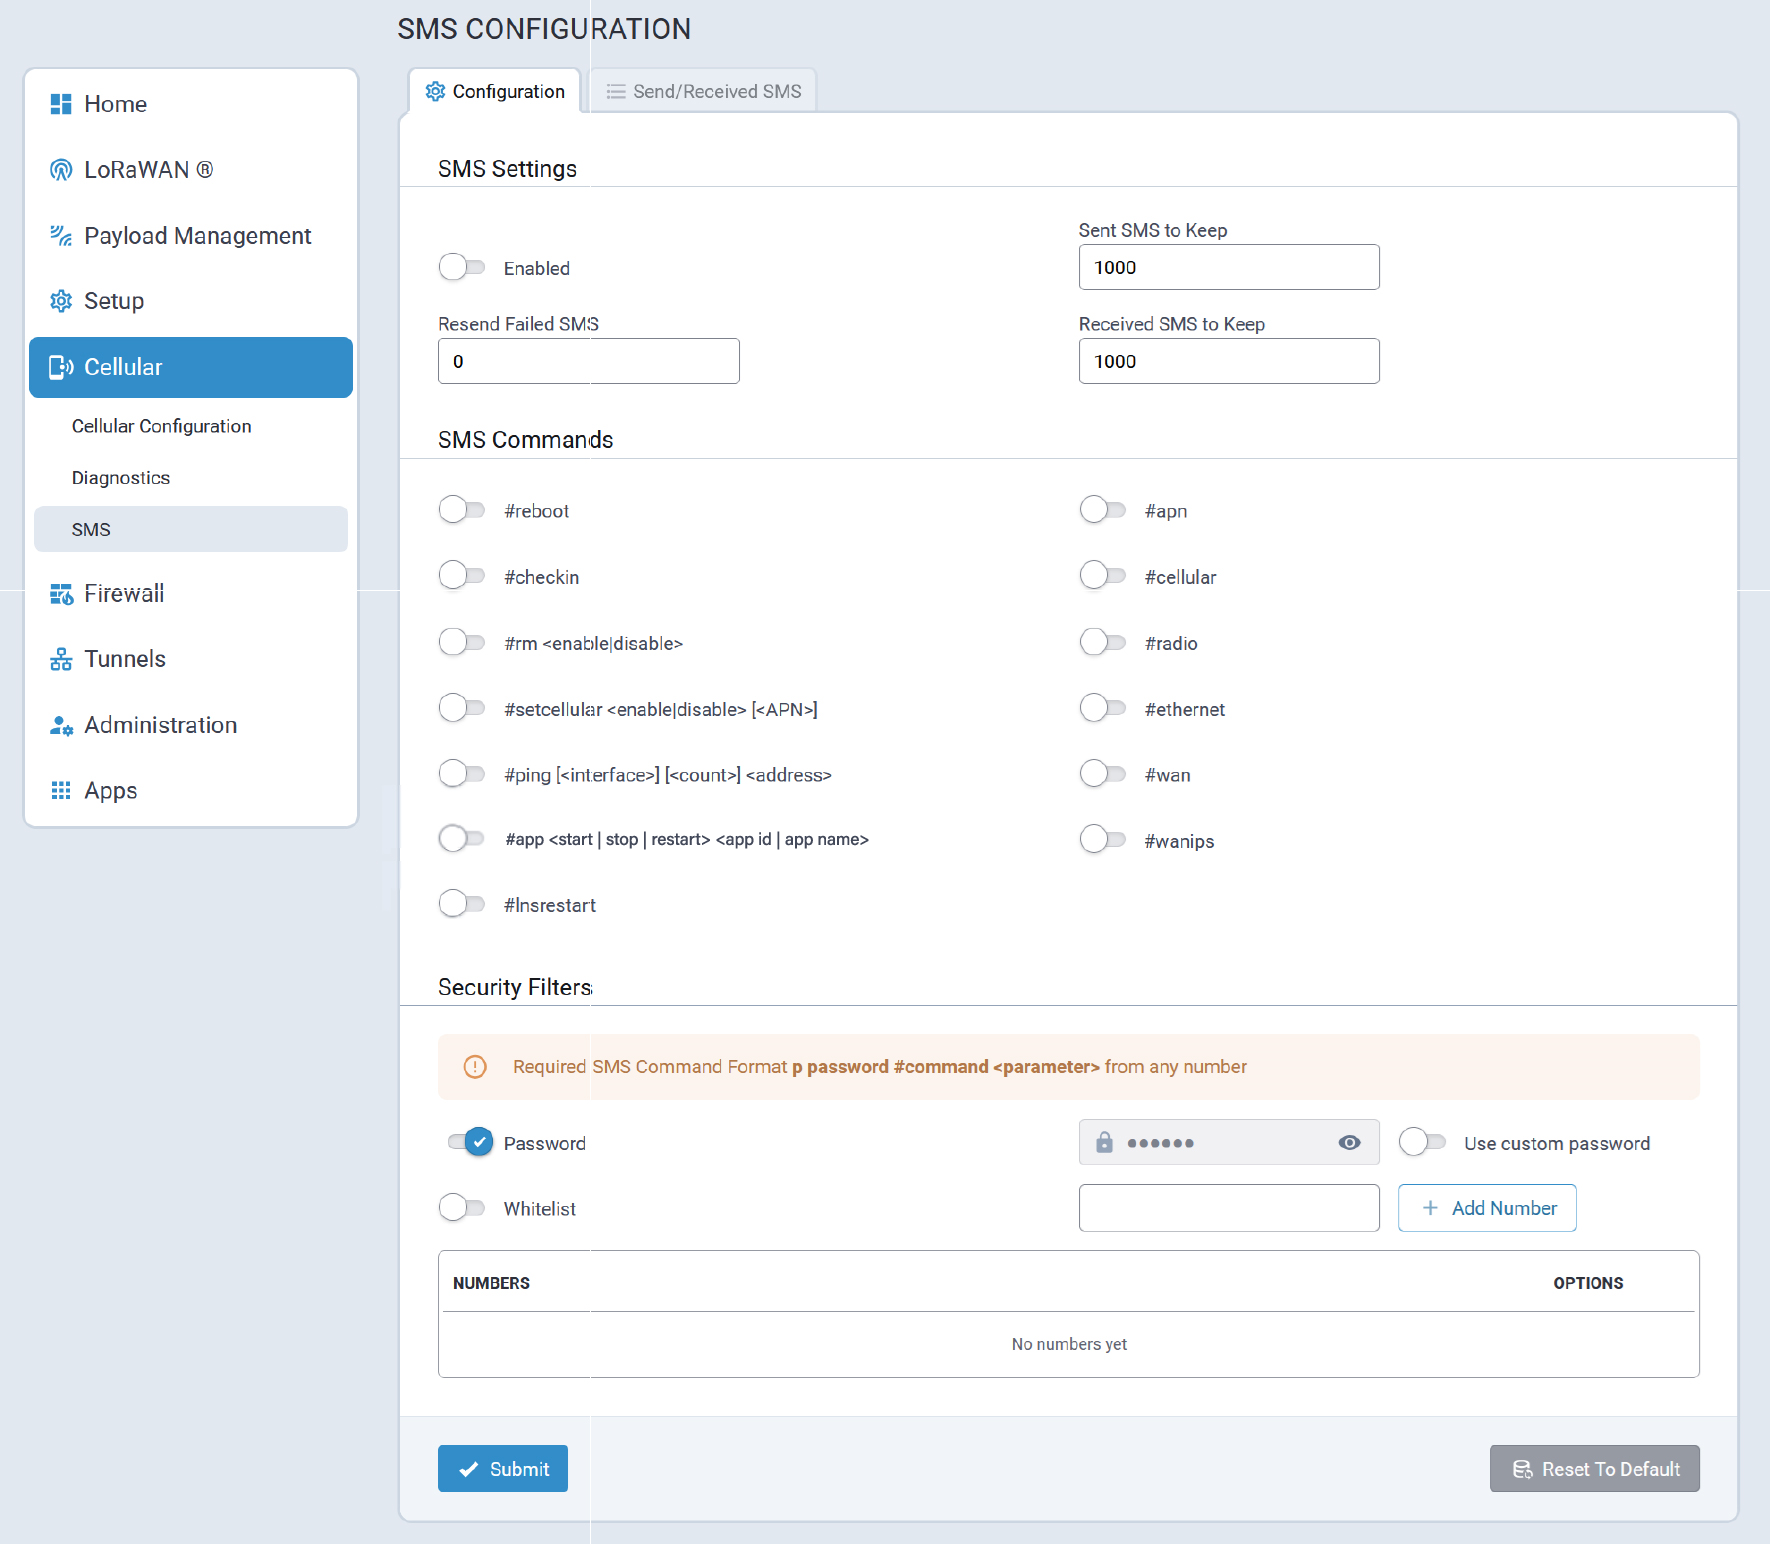Click the Firewall icon in sidebar
Screen dimensions: 1770x1544
coord(61,594)
